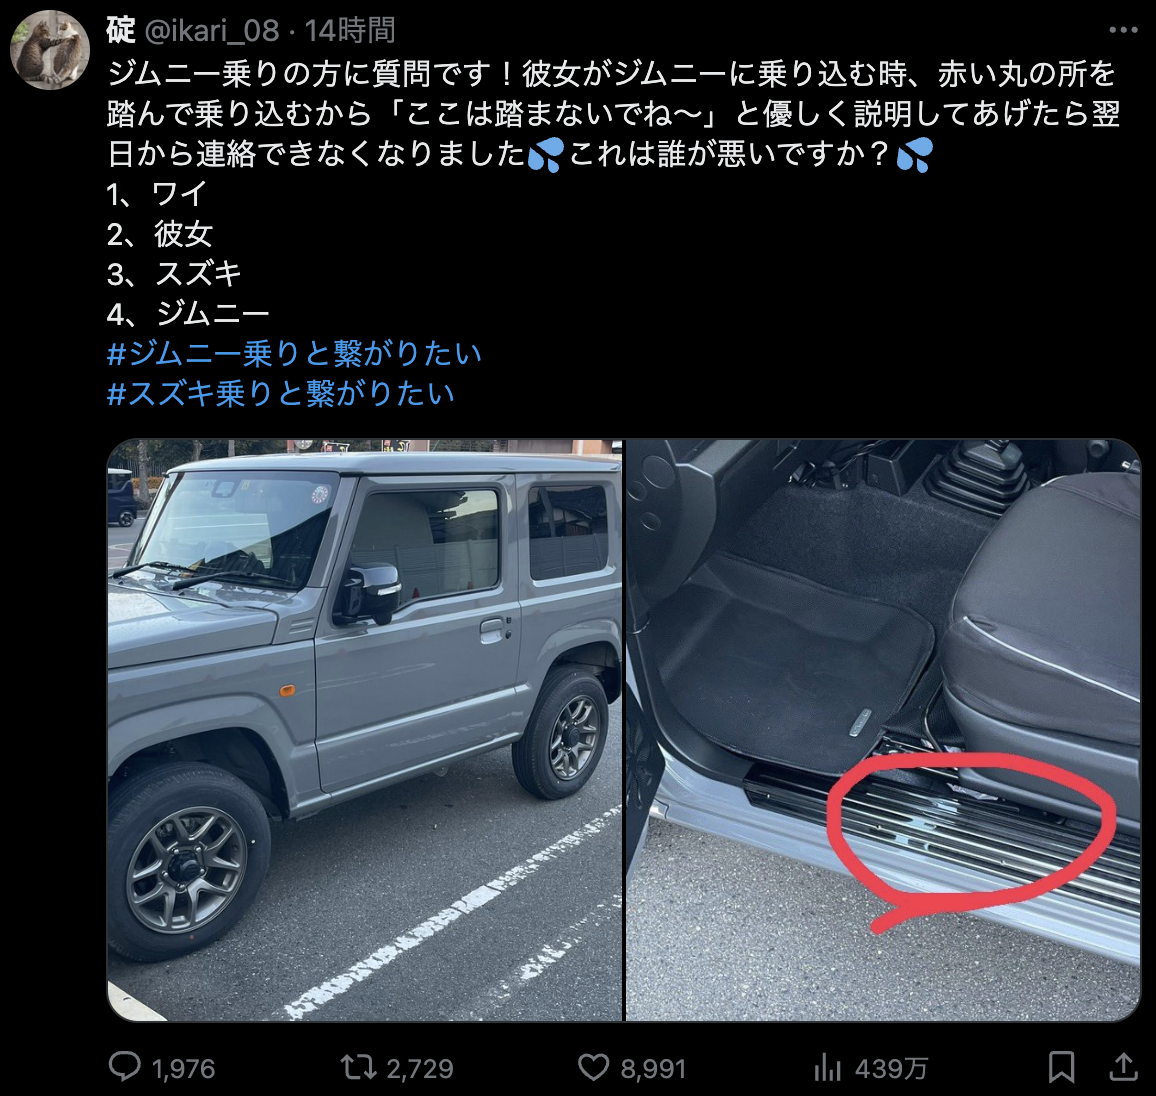Open the #ジムニー乗りと繋がりたい hashtag
Screen dimensions: 1156x1096
pyautogui.click(x=294, y=354)
